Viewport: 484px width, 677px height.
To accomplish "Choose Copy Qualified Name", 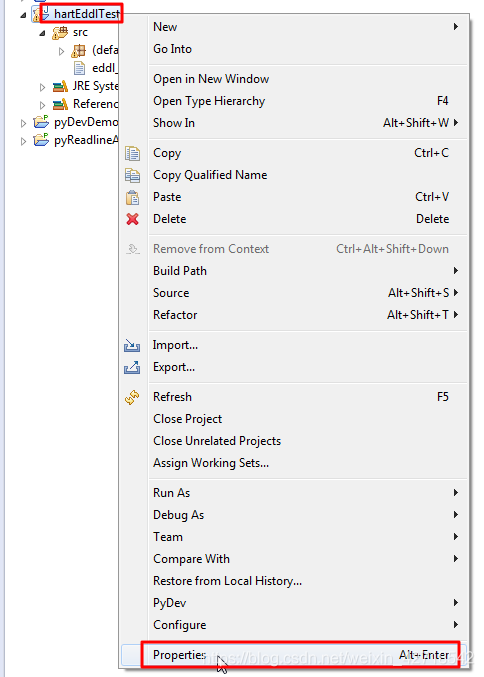I will click(307, 175).
